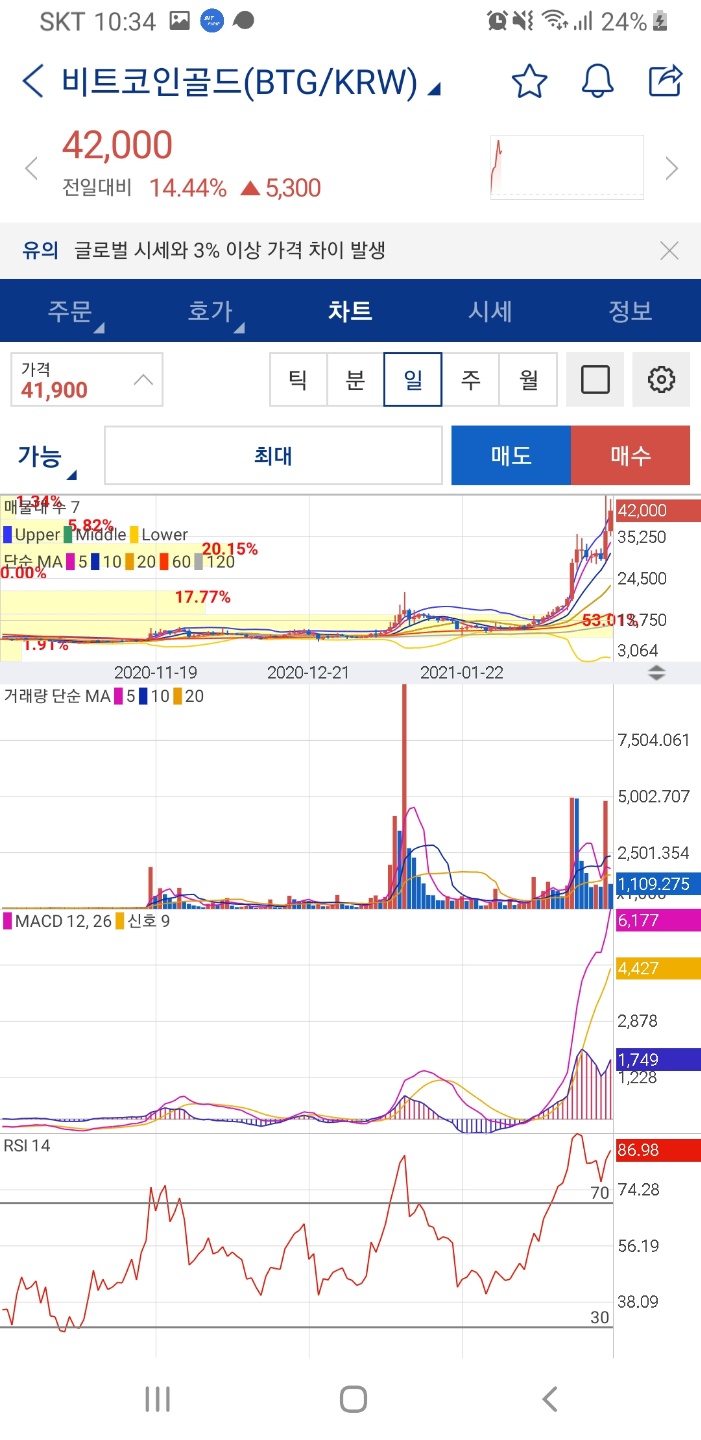Viewport: 701px width, 1440px height.
Task: Go back with the top-left arrow
Action: pyautogui.click(x=33, y=81)
